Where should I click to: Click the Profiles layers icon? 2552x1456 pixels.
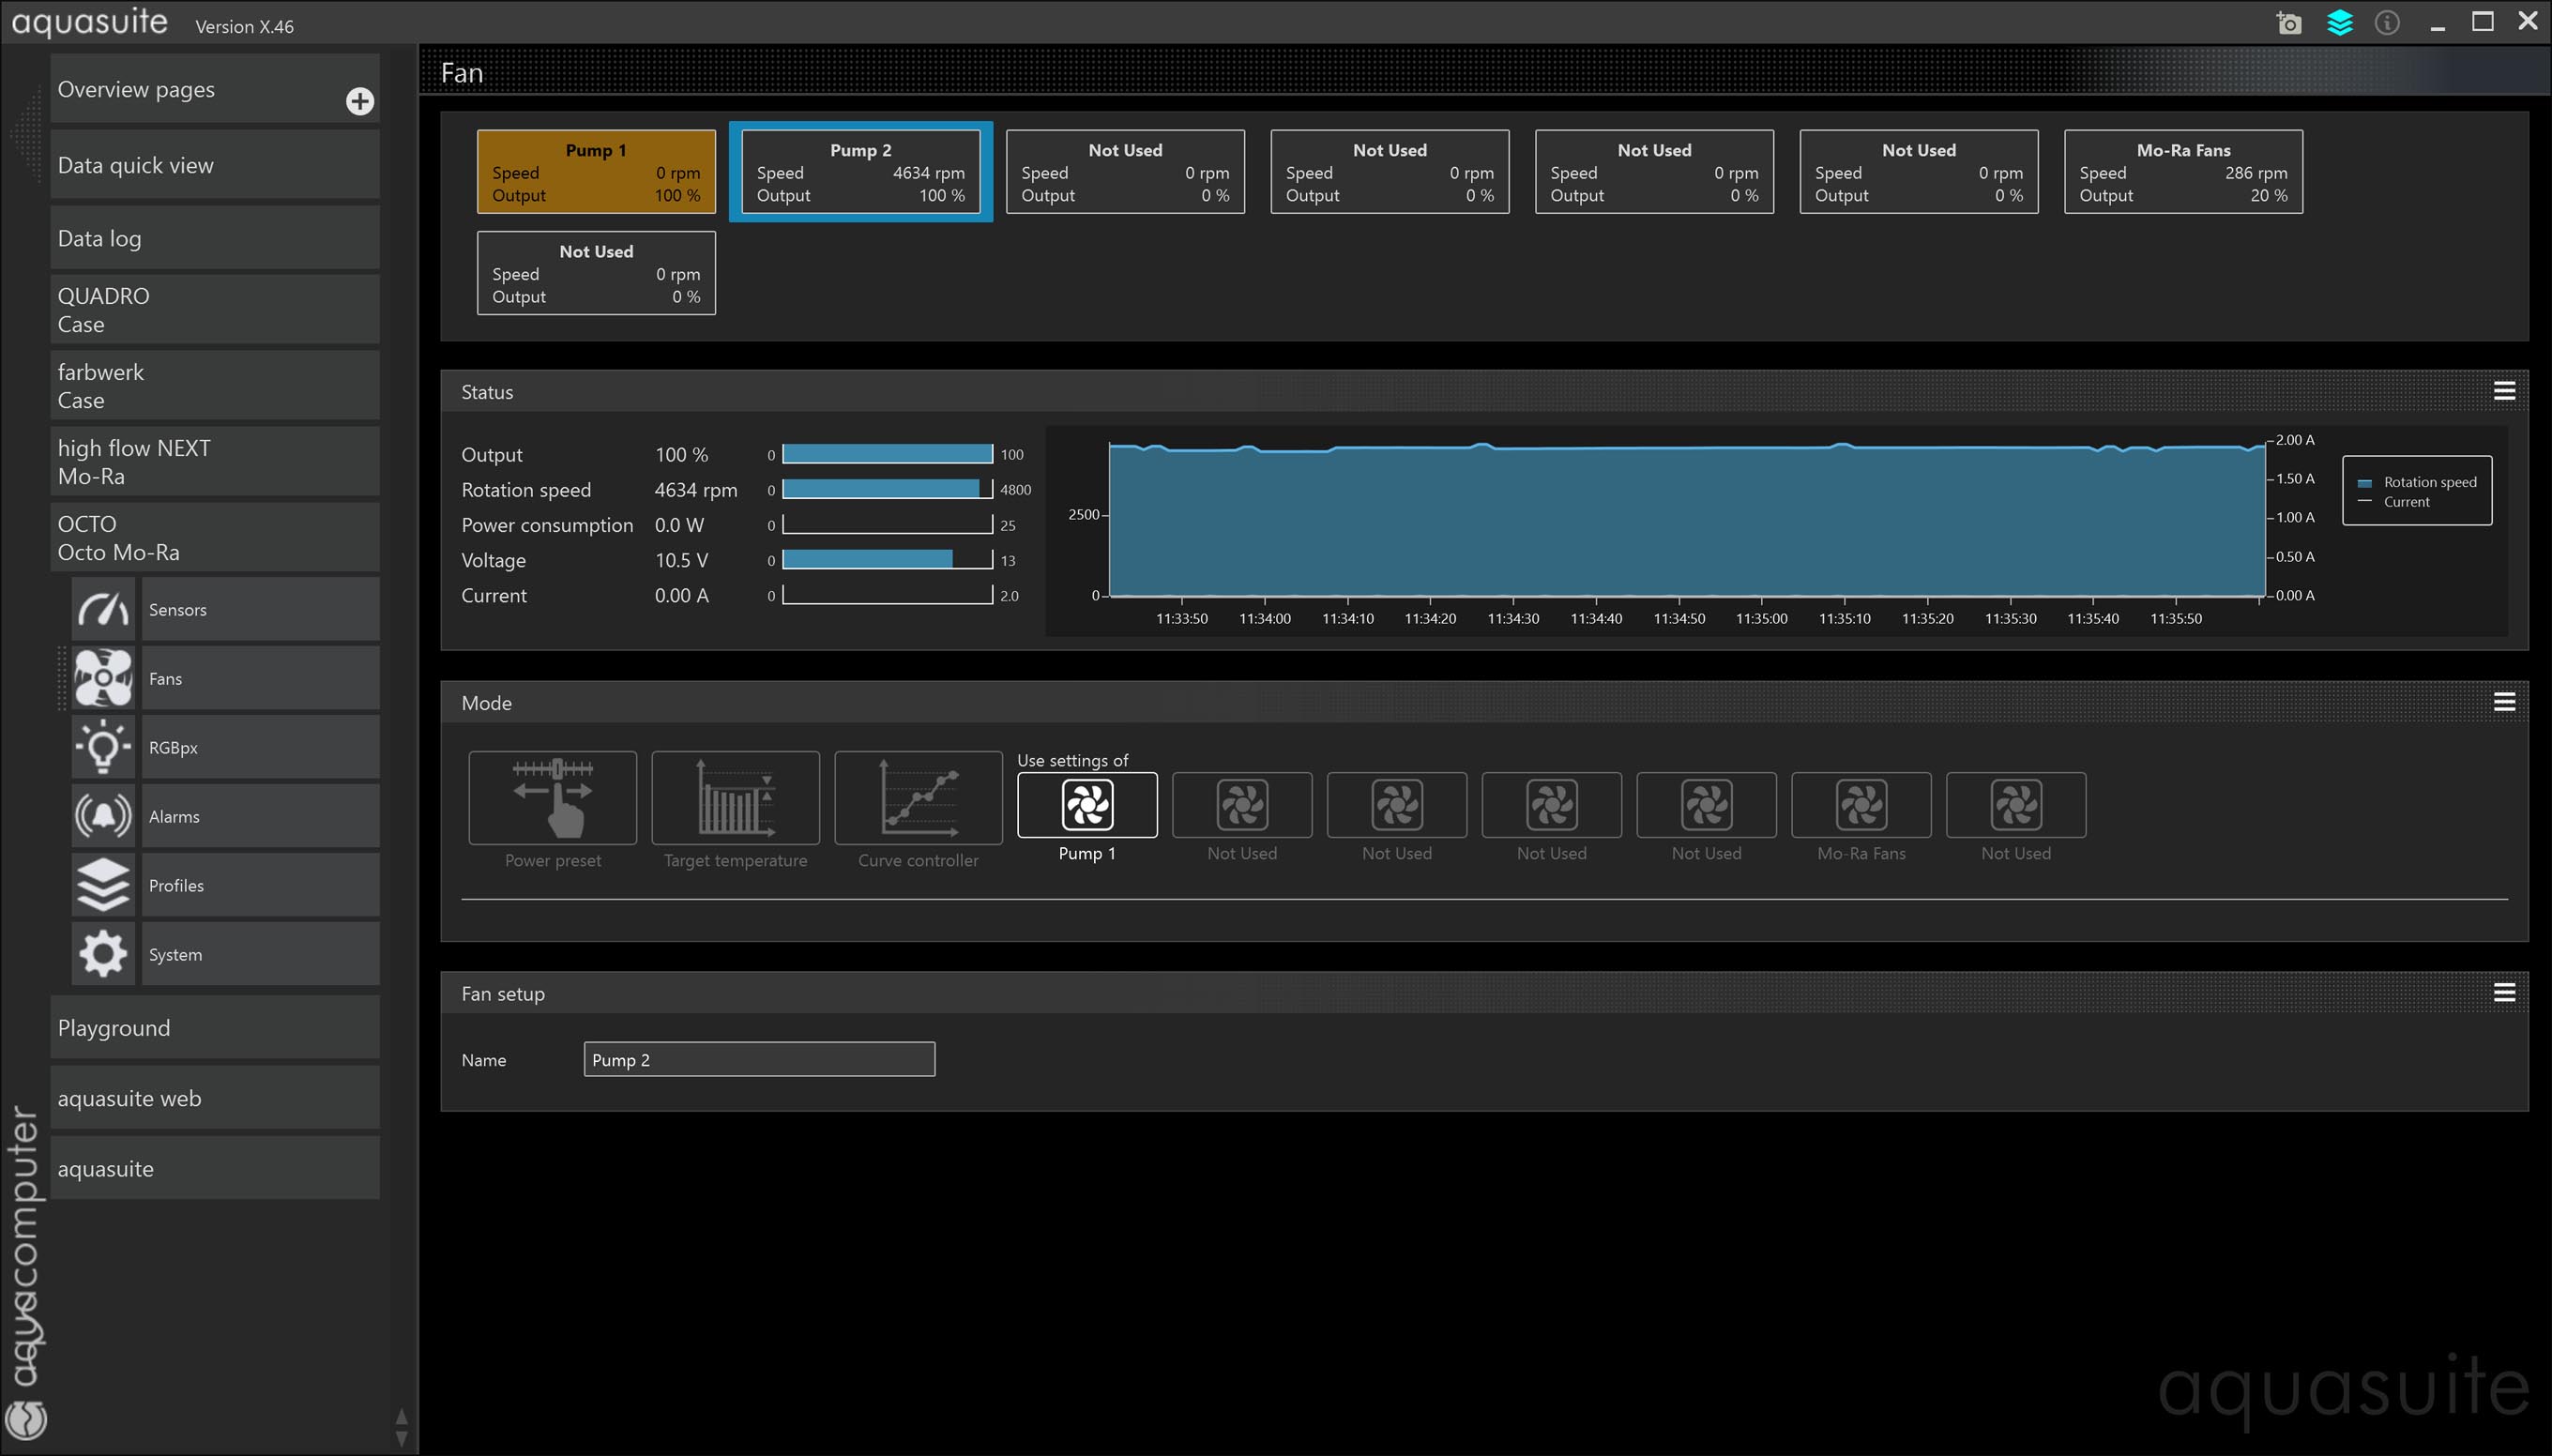click(103, 885)
